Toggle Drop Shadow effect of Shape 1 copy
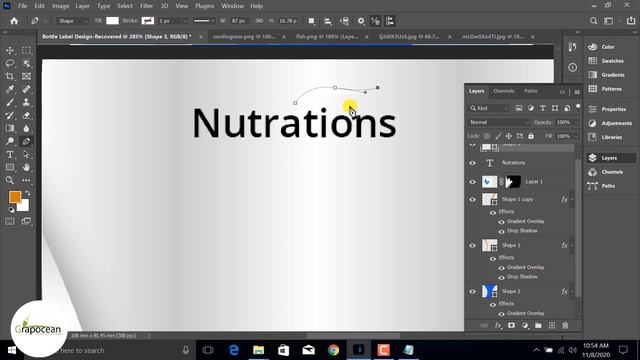Viewport: 640px width, 360px height. 502,231
